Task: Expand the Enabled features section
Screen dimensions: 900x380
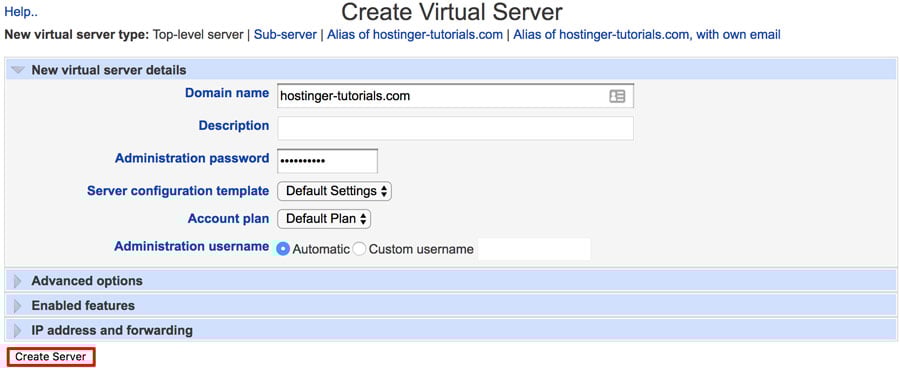Action: tap(18, 306)
